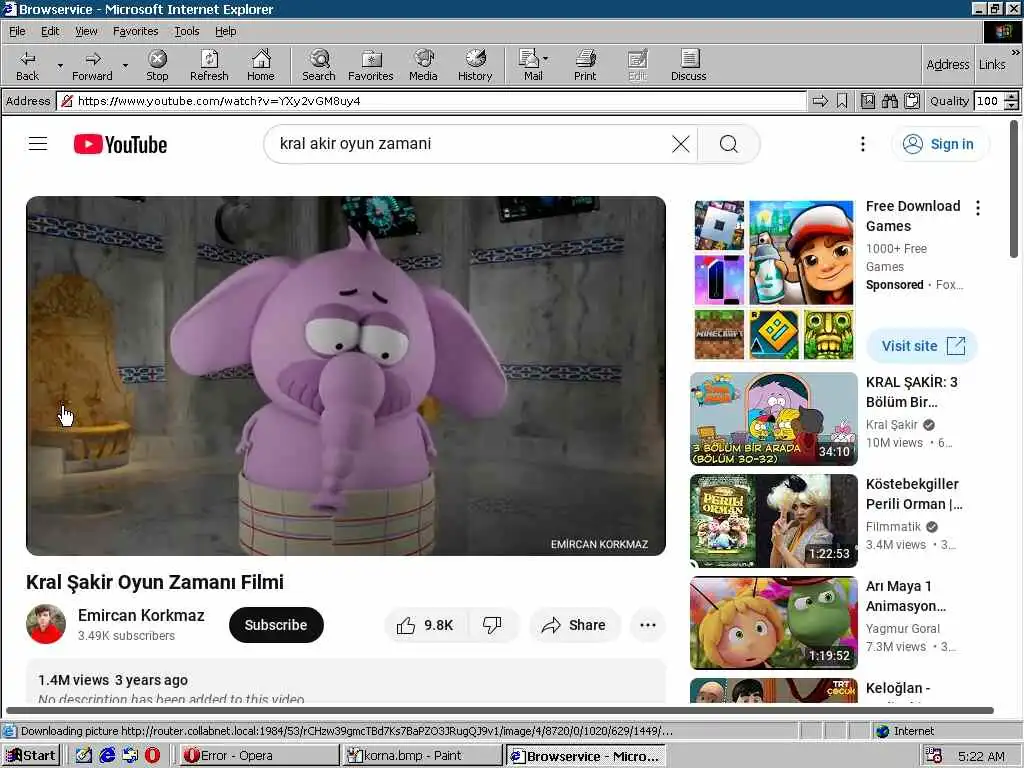Click the Back toolbar button

(27, 65)
